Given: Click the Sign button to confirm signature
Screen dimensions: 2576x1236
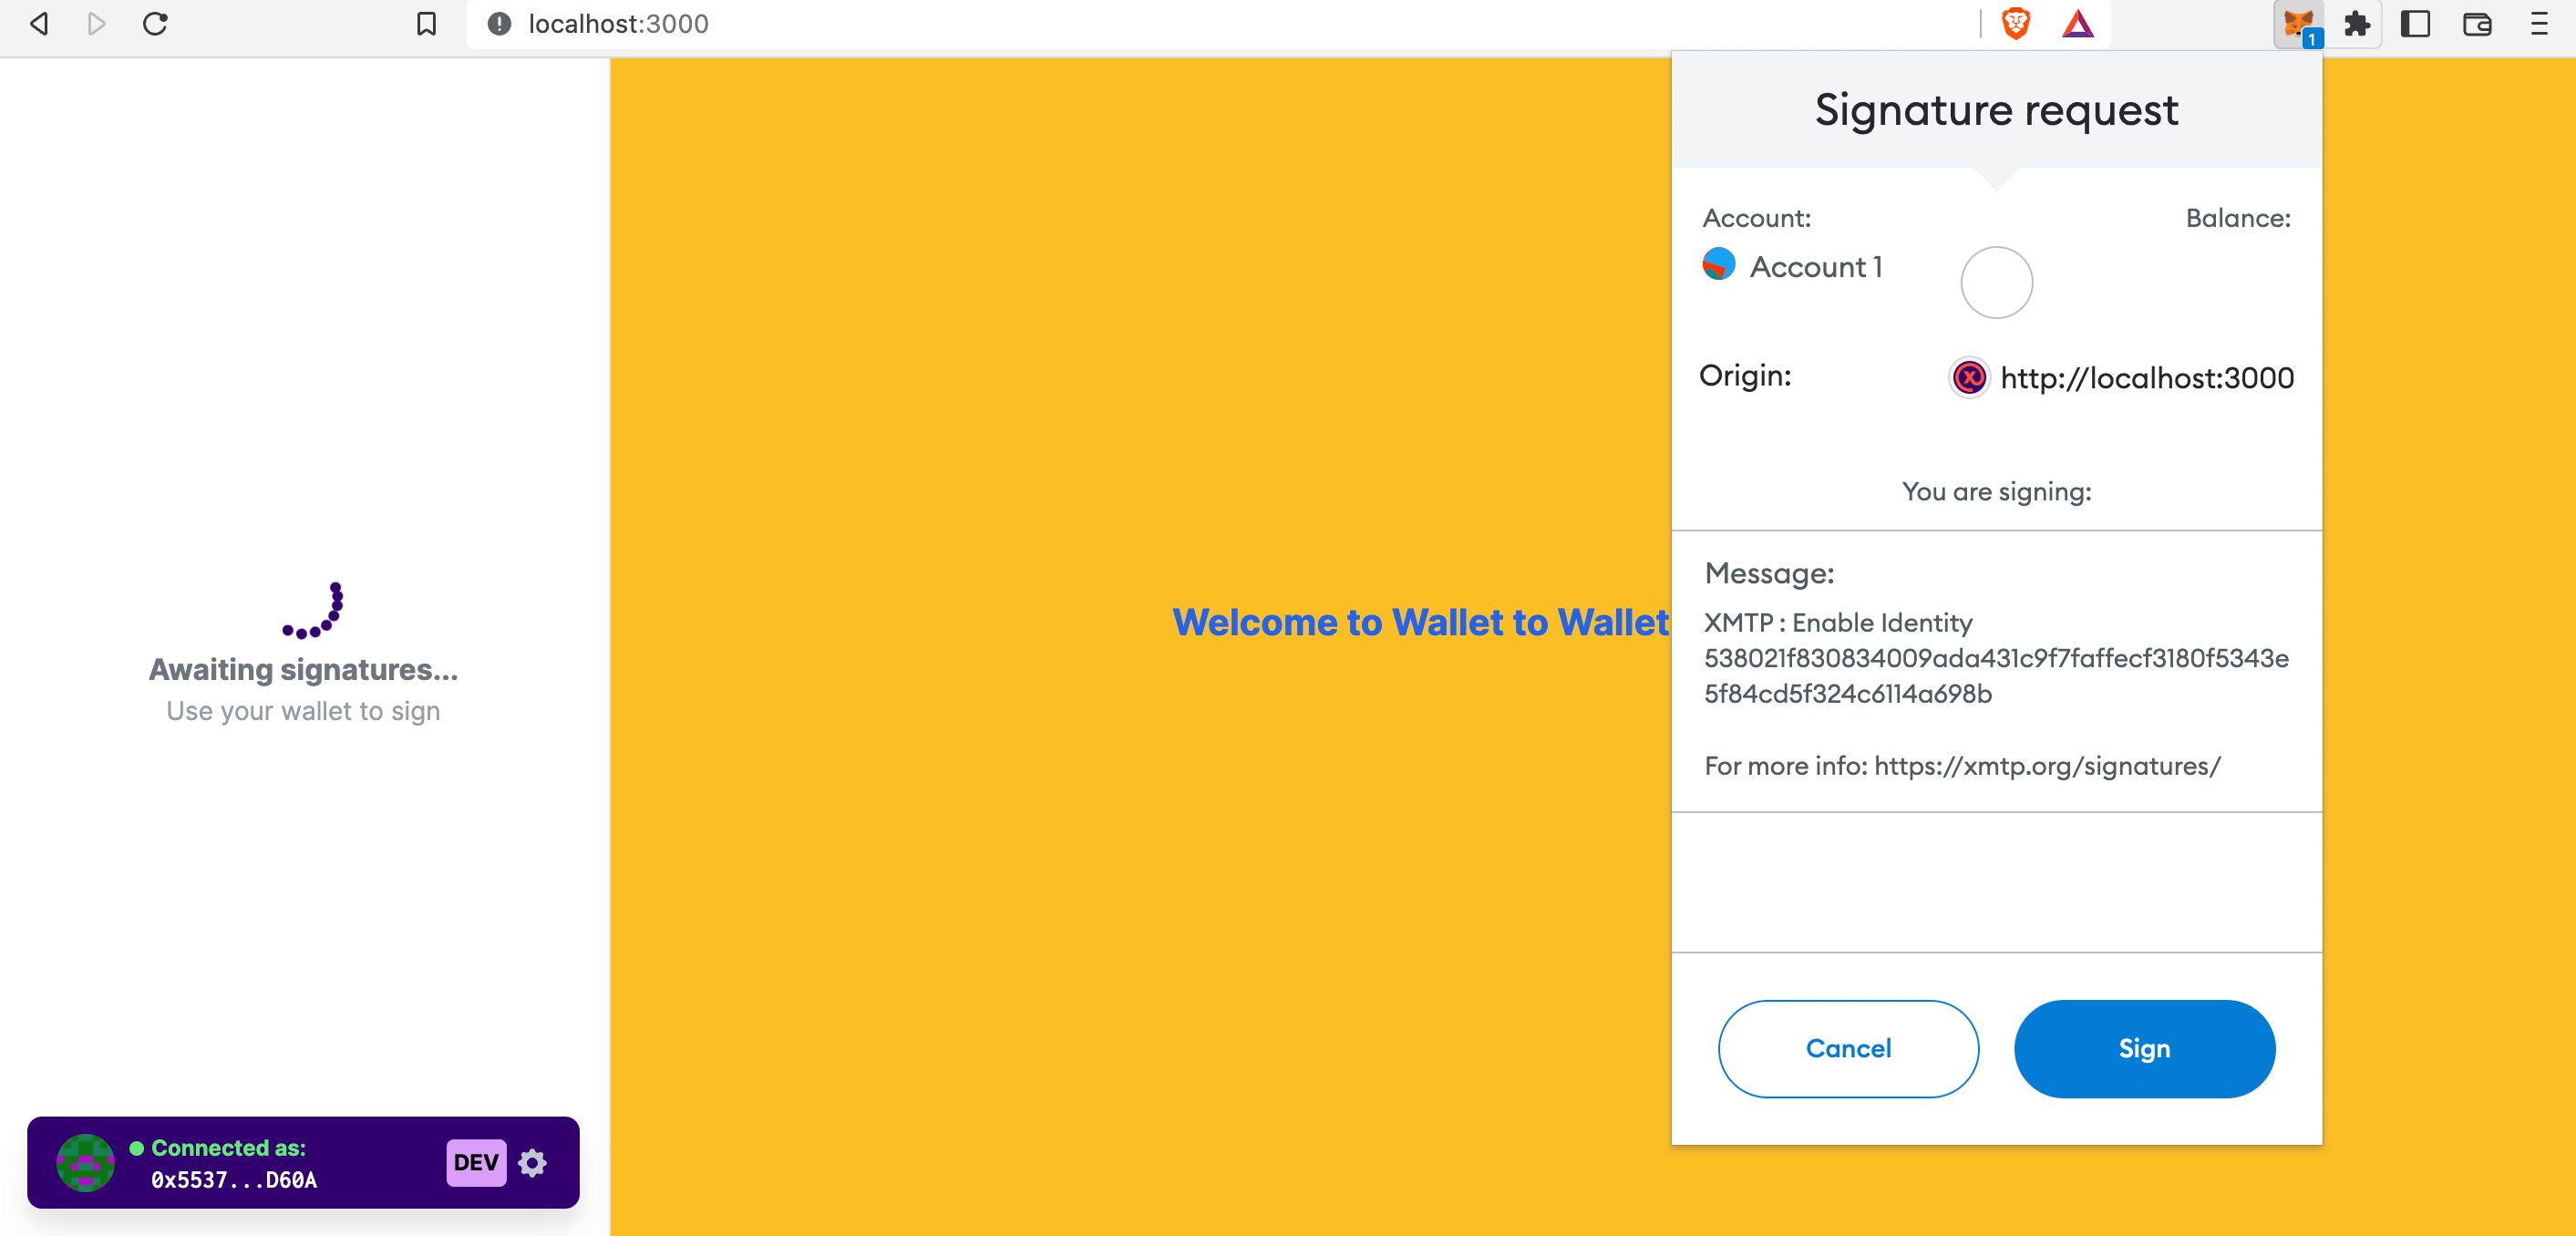Looking at the screenshot, I should [x=2144, y=1048].
